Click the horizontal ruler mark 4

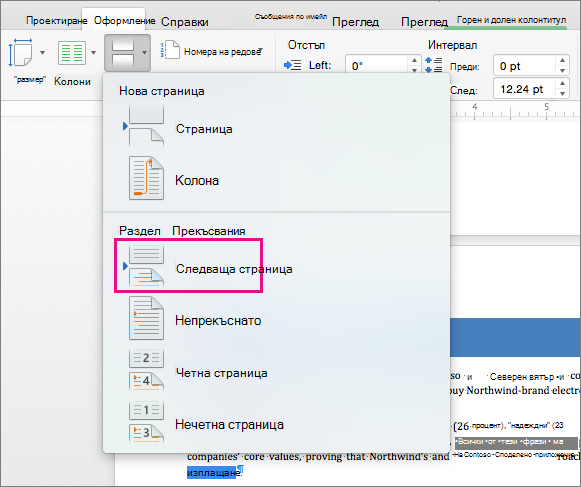point(475,107)
